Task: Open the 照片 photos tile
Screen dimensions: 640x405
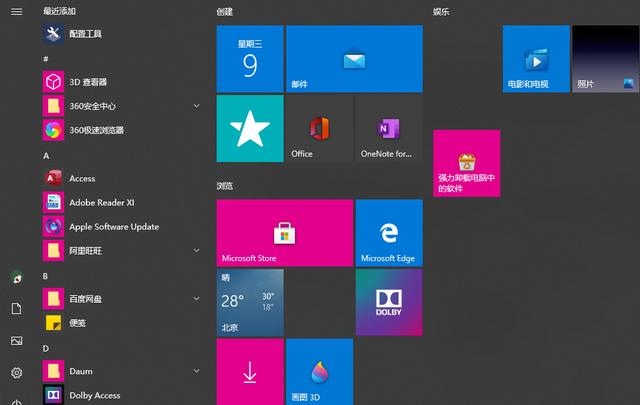Action: pyautogui.click(x=606, y=59)
